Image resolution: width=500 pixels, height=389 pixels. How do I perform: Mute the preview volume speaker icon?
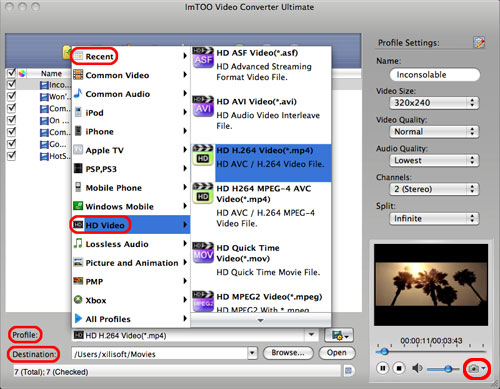(x=417, y=368)
